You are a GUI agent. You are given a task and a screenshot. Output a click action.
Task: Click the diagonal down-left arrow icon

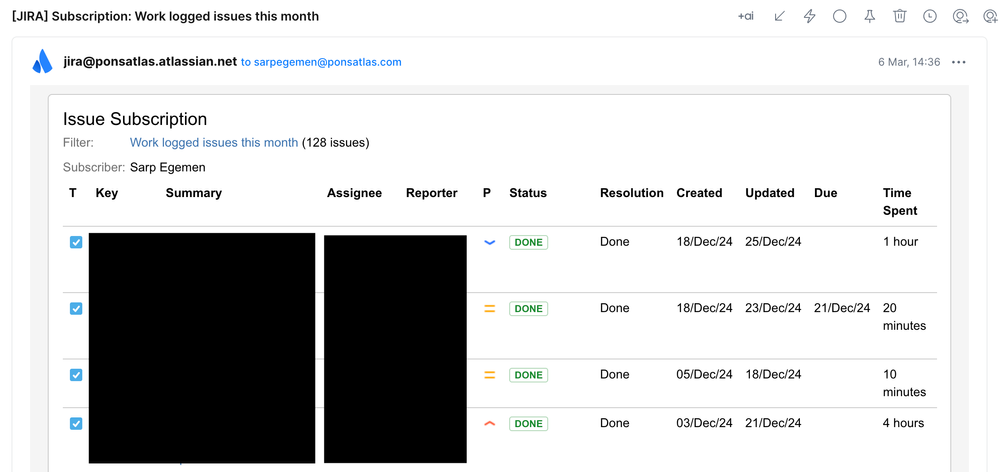(779, 17)
